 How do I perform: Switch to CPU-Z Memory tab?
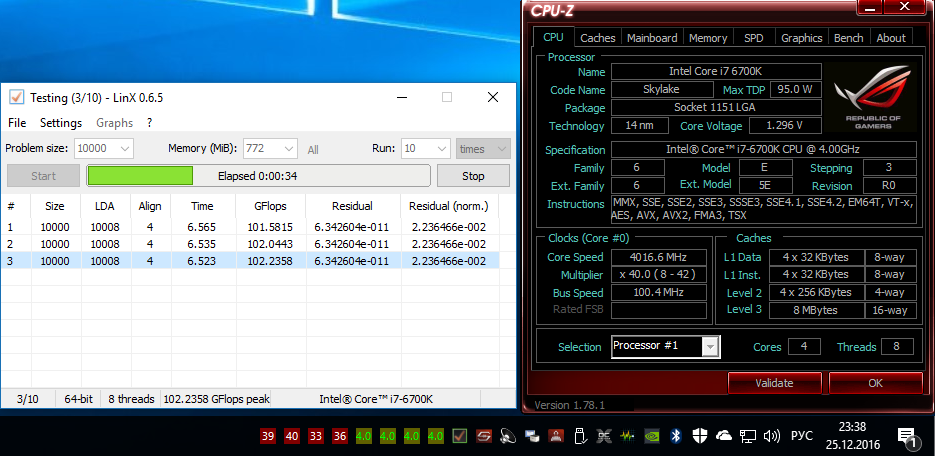(x=708, y=38)
